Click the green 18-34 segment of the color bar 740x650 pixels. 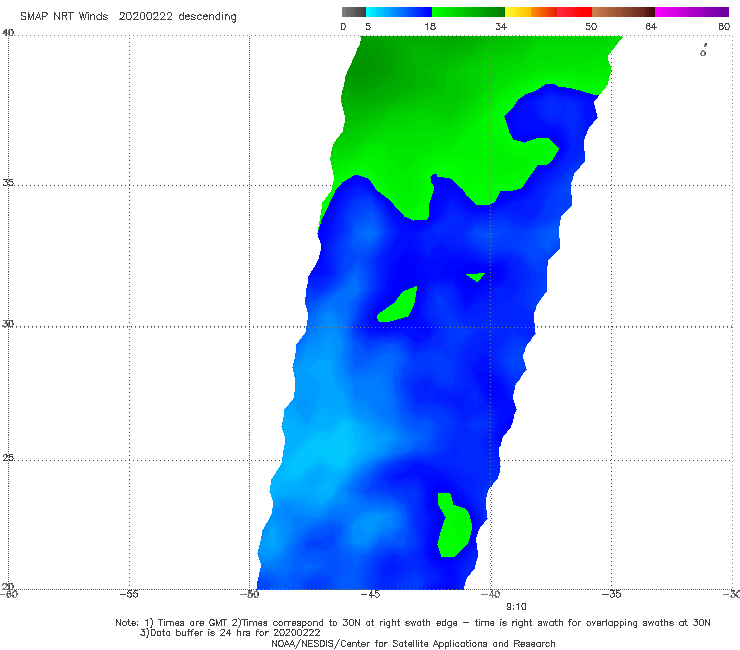pyautogui.click(x=468, y=12)
